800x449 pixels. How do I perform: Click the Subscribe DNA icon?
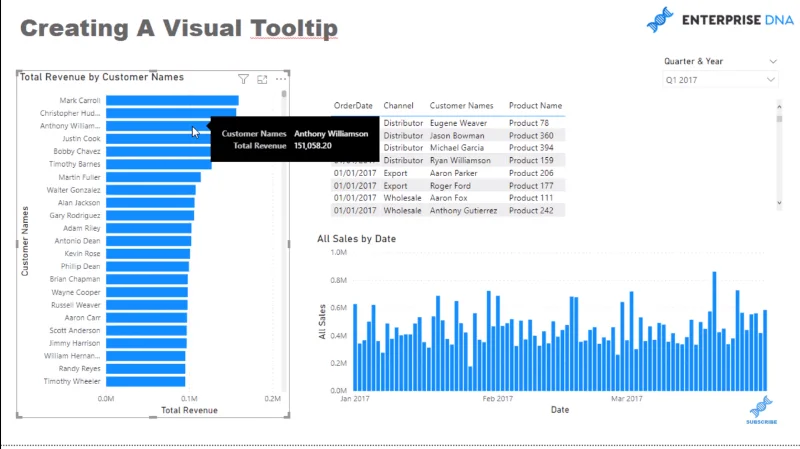pos(761,410)
